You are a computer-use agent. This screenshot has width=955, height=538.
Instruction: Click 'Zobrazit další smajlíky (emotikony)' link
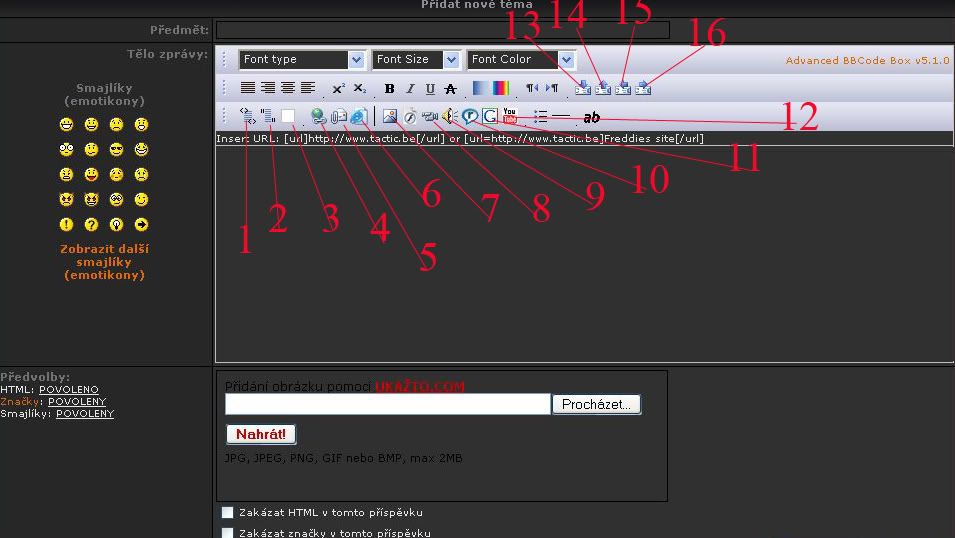point(104,262)
